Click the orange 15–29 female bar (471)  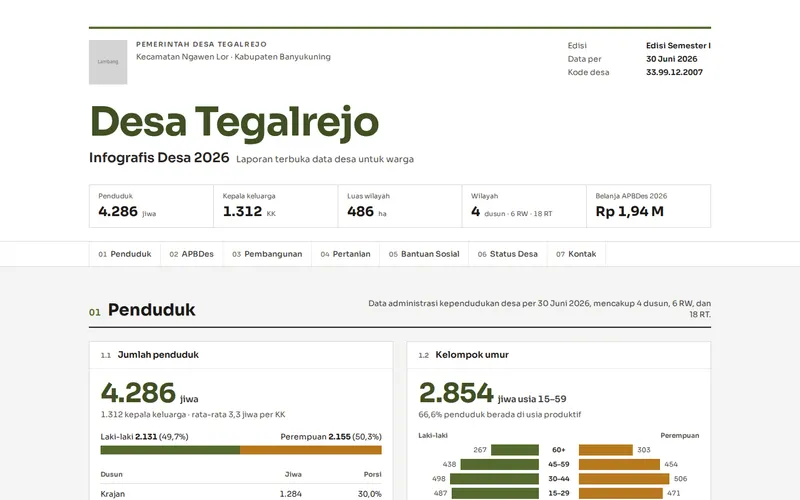pyautogui.click(x=621, y=493)
